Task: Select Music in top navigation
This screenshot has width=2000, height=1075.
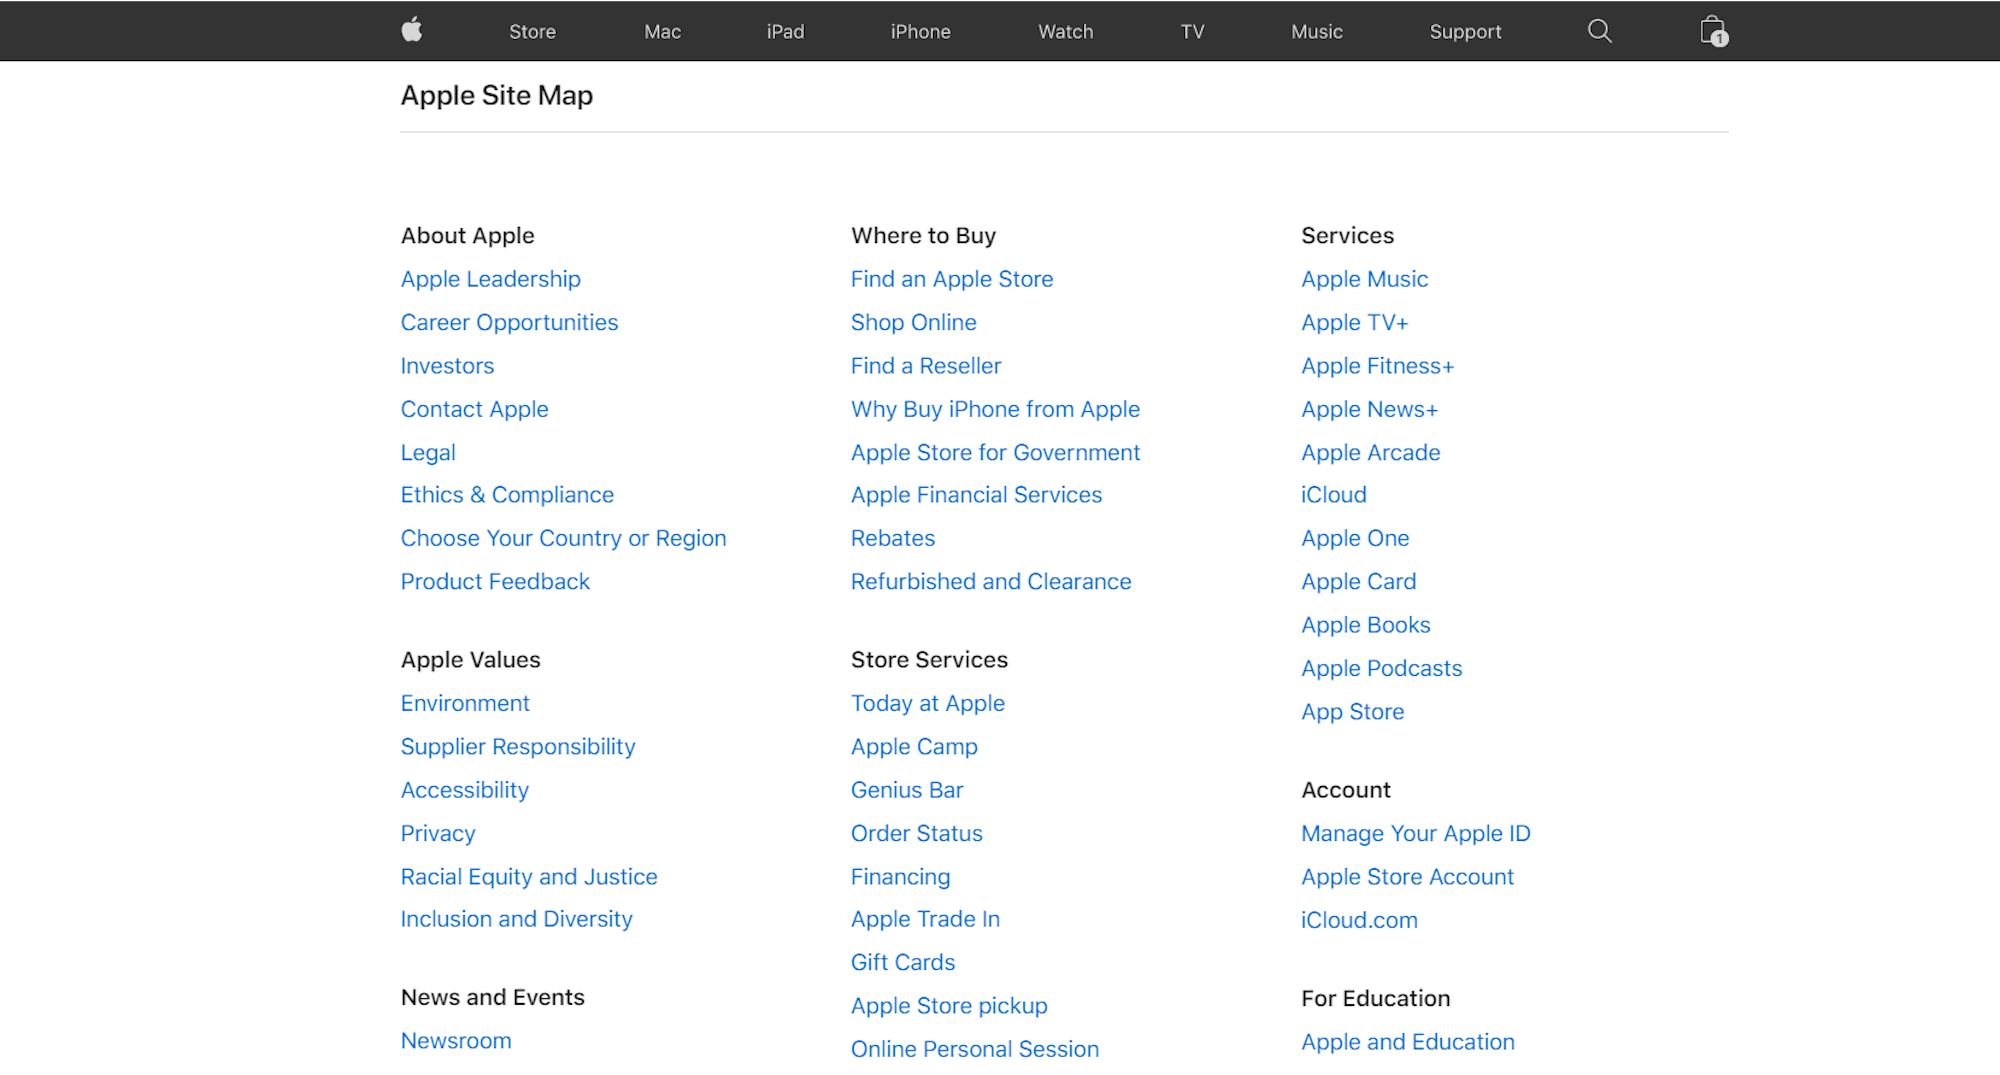Action: click(1316, 31)
